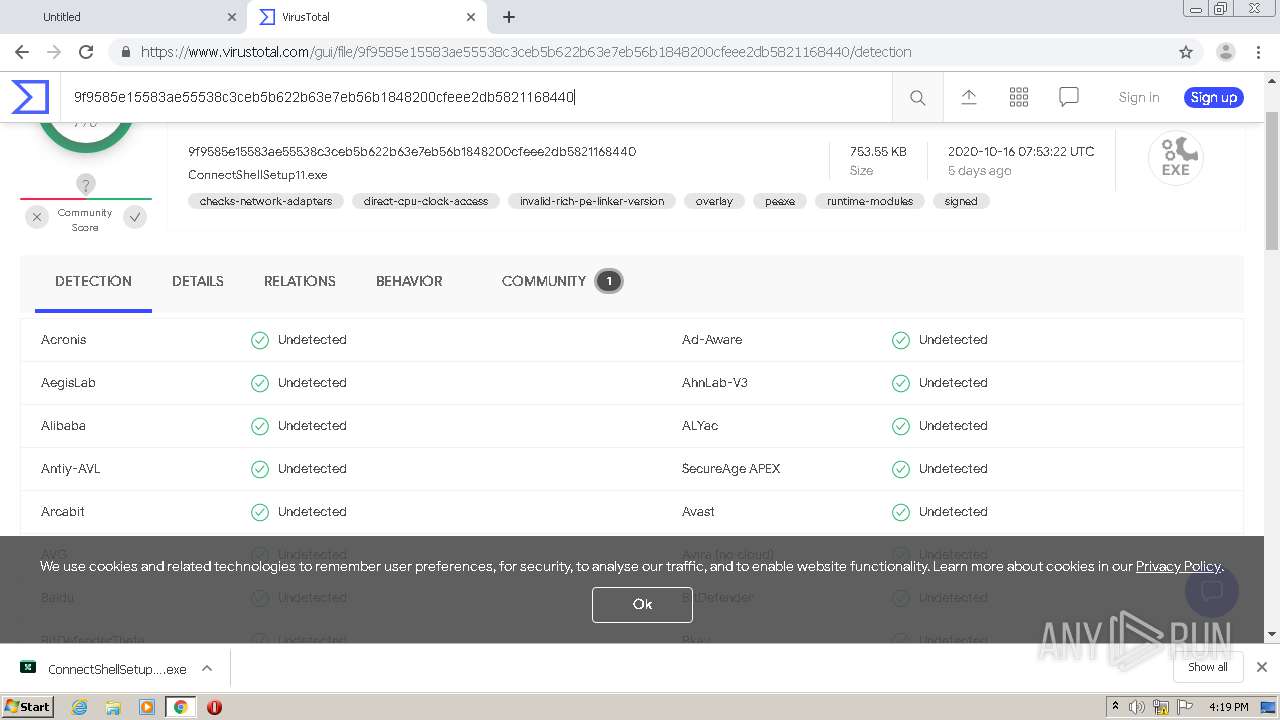Vote negative with the community score X
The image size is (1280, 720).
[37, 216]
